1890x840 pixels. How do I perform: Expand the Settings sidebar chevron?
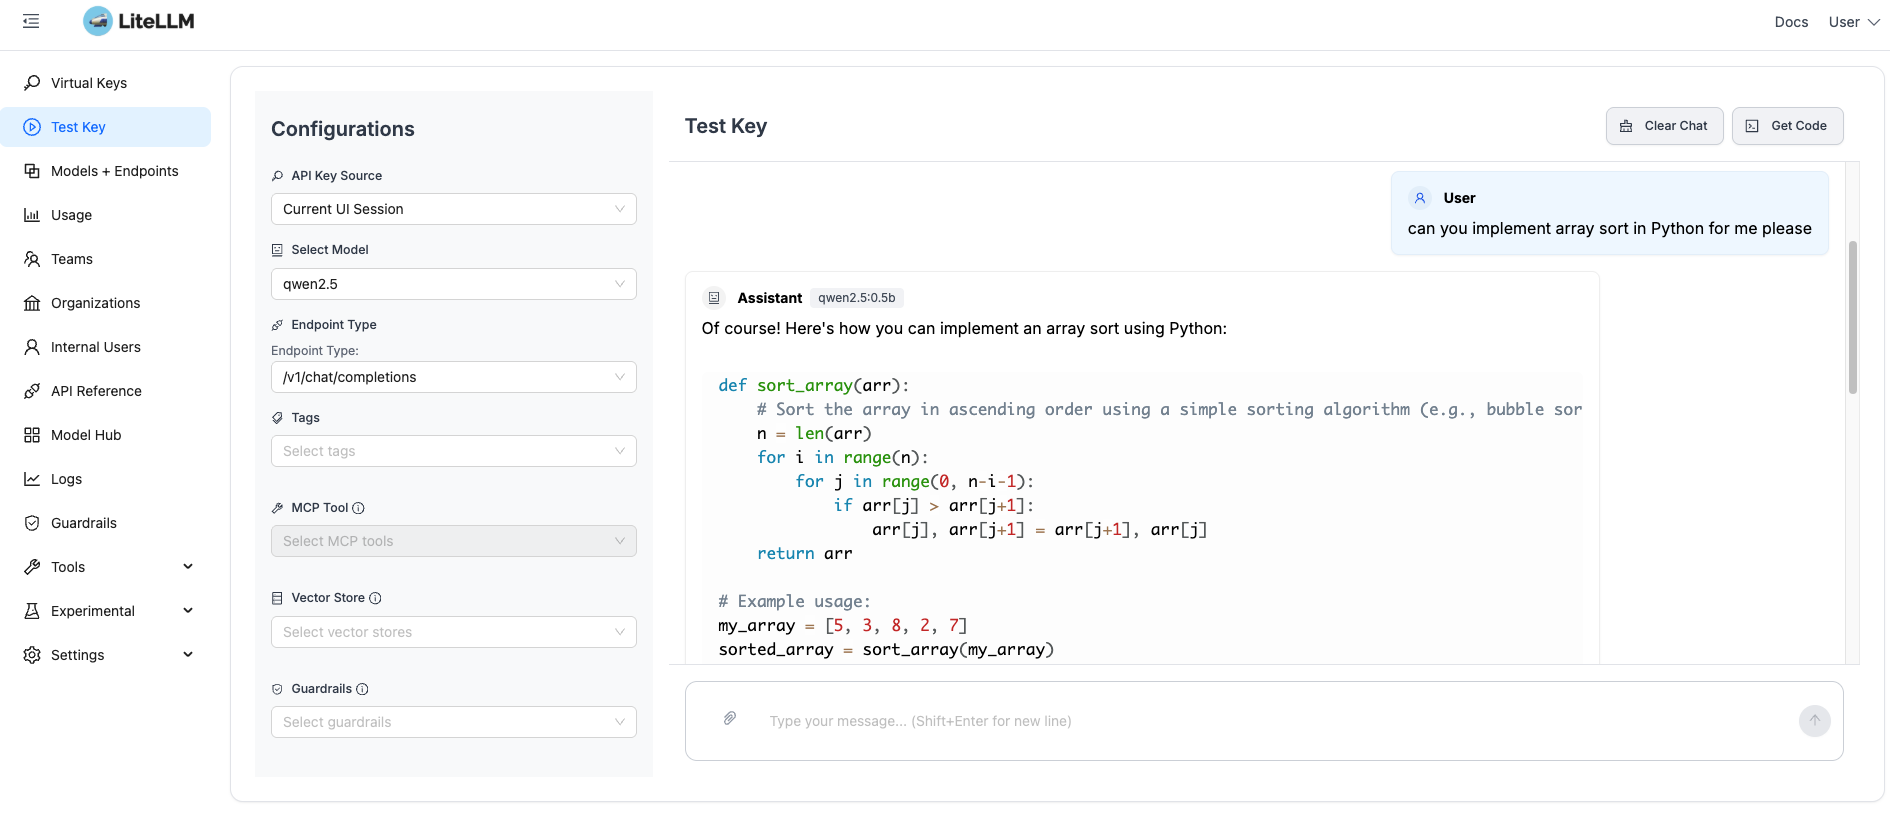point(188,655)
